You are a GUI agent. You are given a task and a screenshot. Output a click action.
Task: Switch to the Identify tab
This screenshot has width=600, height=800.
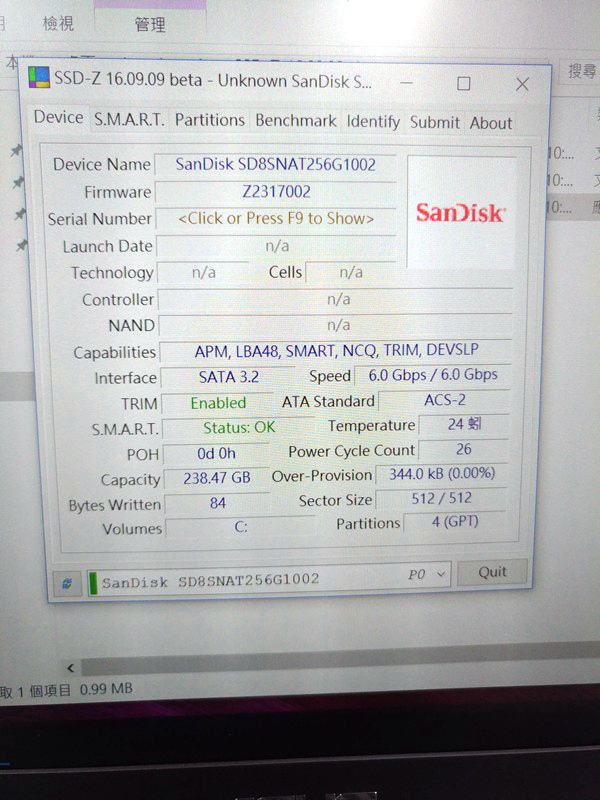[x=373, y=122]
